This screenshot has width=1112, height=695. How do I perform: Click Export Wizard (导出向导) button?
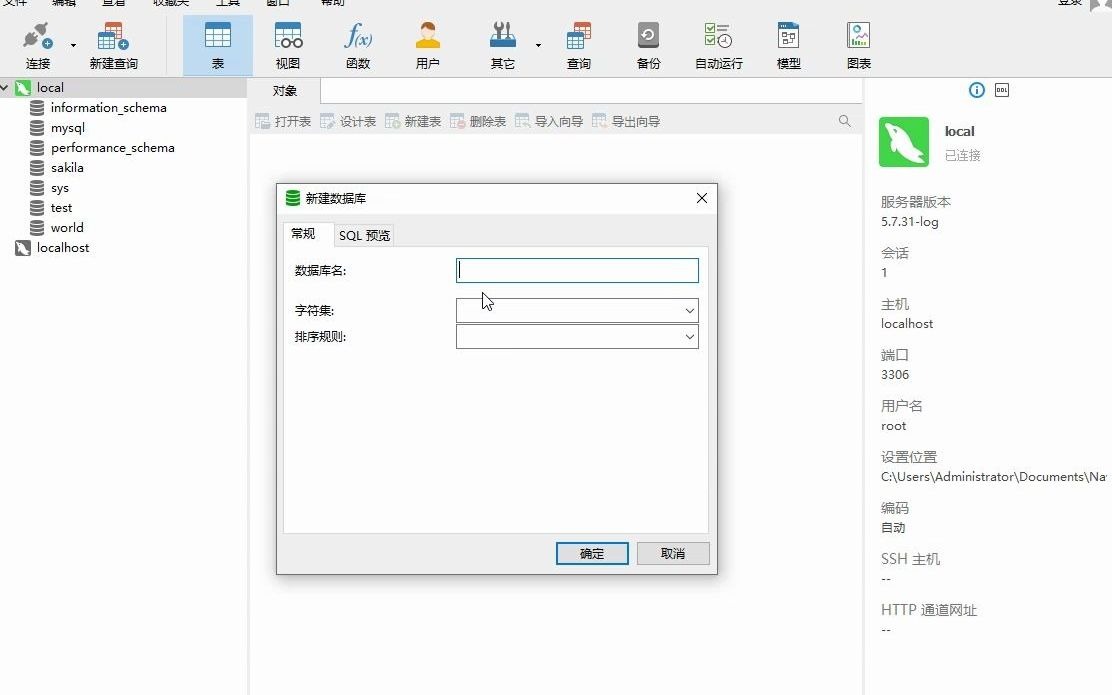pyautogui.click(x=626, y=121)
